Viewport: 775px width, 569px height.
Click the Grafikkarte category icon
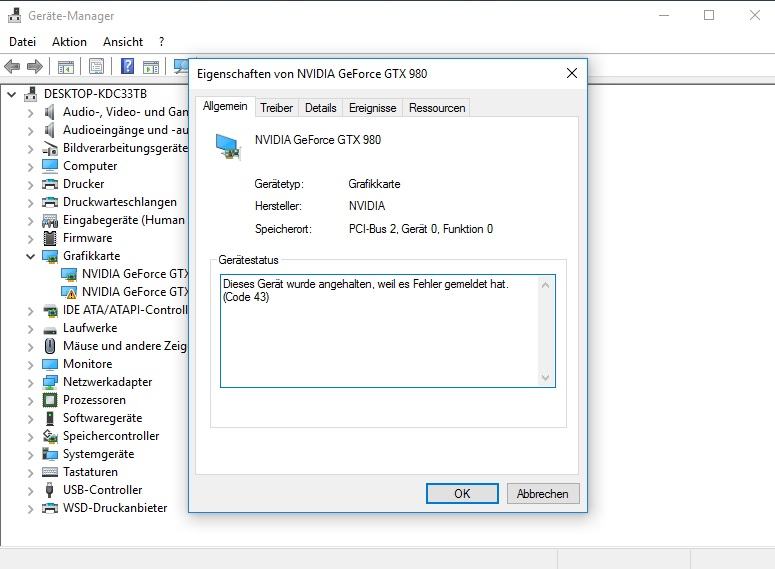click(50, 256)
